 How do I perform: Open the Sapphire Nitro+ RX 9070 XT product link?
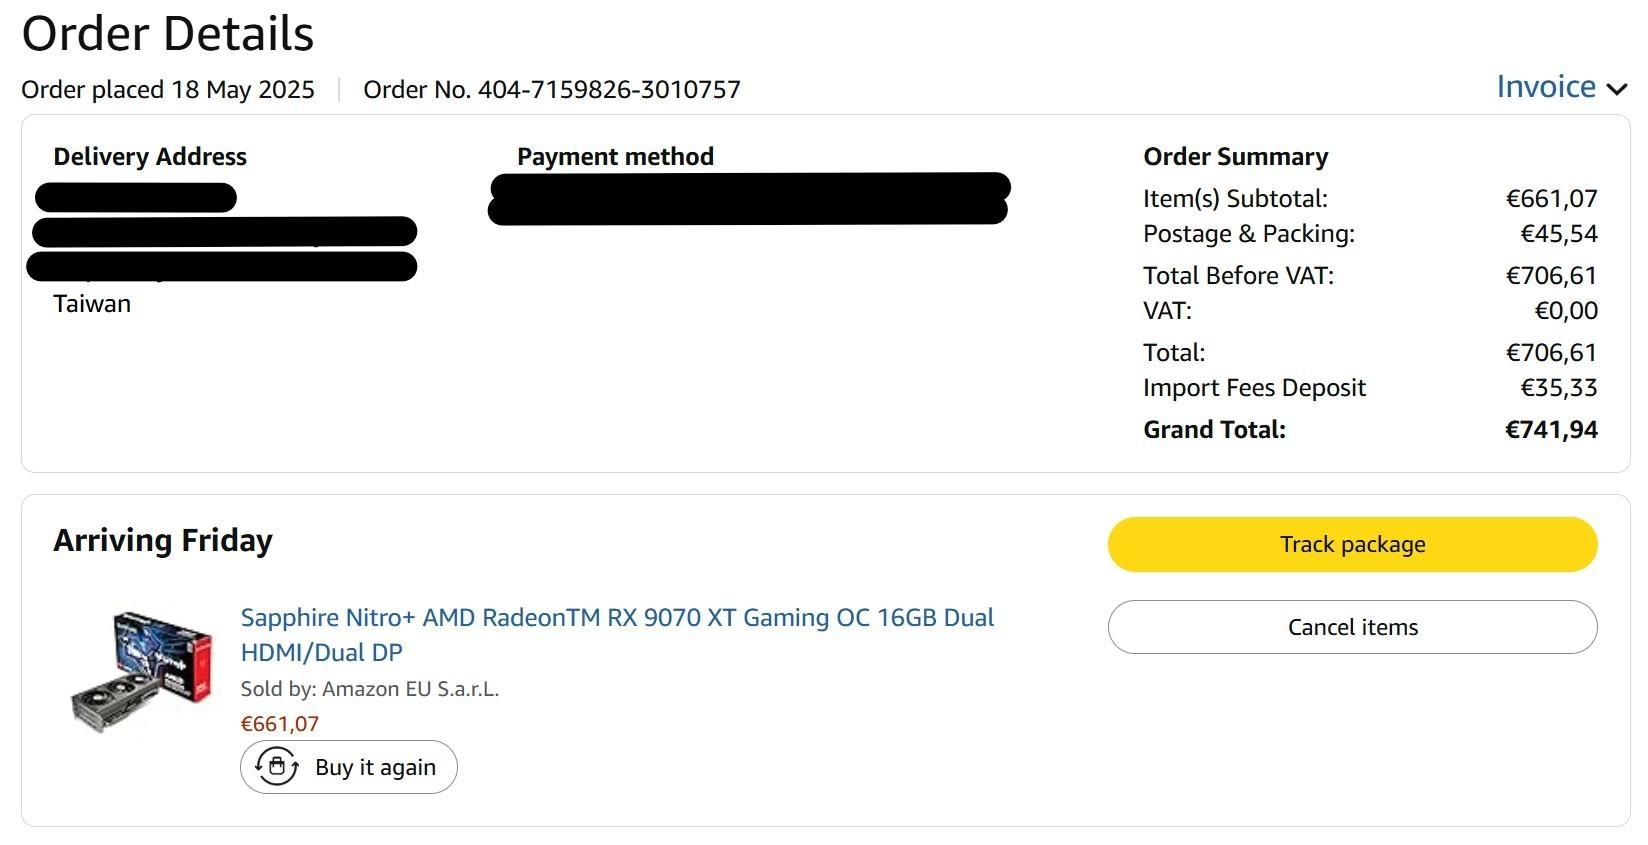[617, 635]
